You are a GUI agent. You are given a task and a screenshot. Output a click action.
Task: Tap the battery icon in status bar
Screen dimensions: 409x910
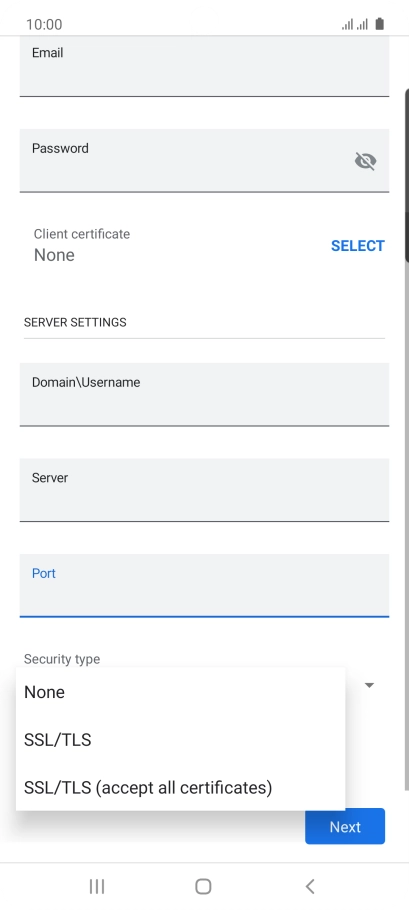tap(379, 24)
